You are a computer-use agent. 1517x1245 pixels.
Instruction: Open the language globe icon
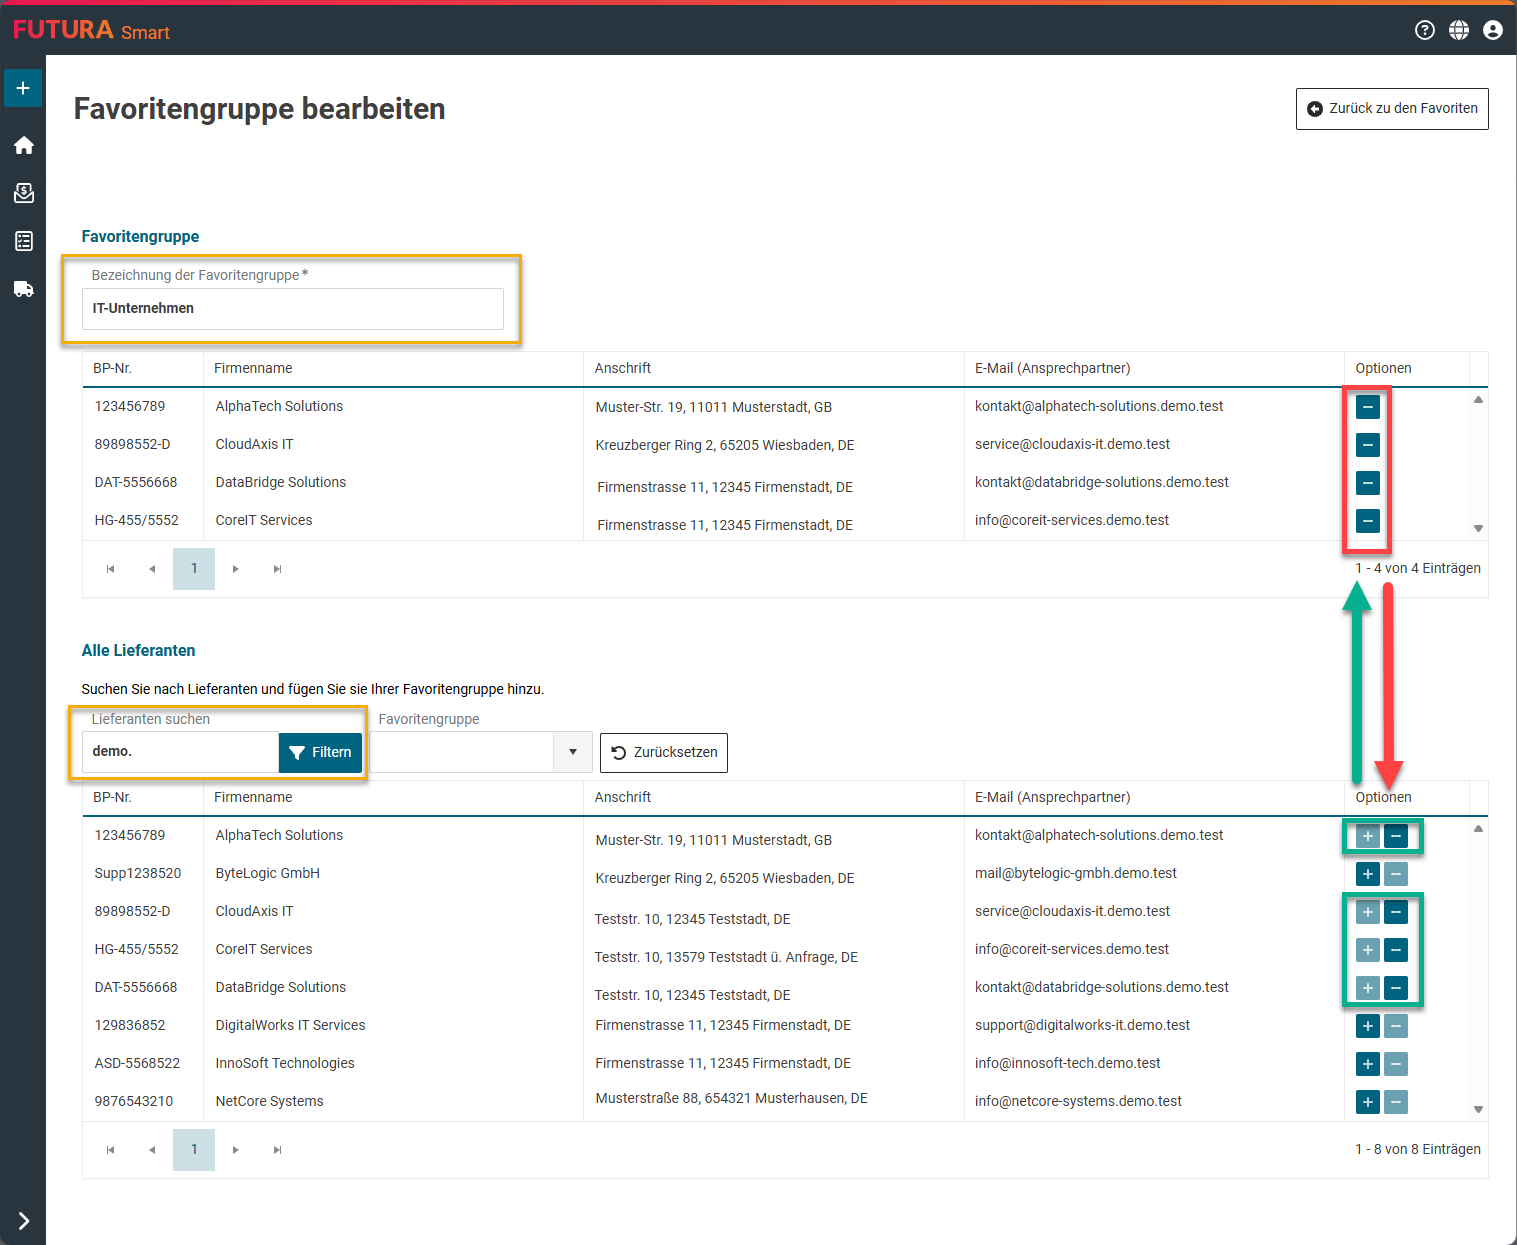pyautogui.click(x=1459, y=30)
